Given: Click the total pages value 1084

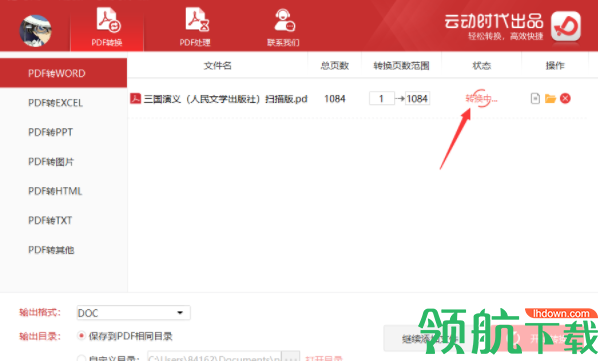Looking at the screenshot, I should click(334, 99).
